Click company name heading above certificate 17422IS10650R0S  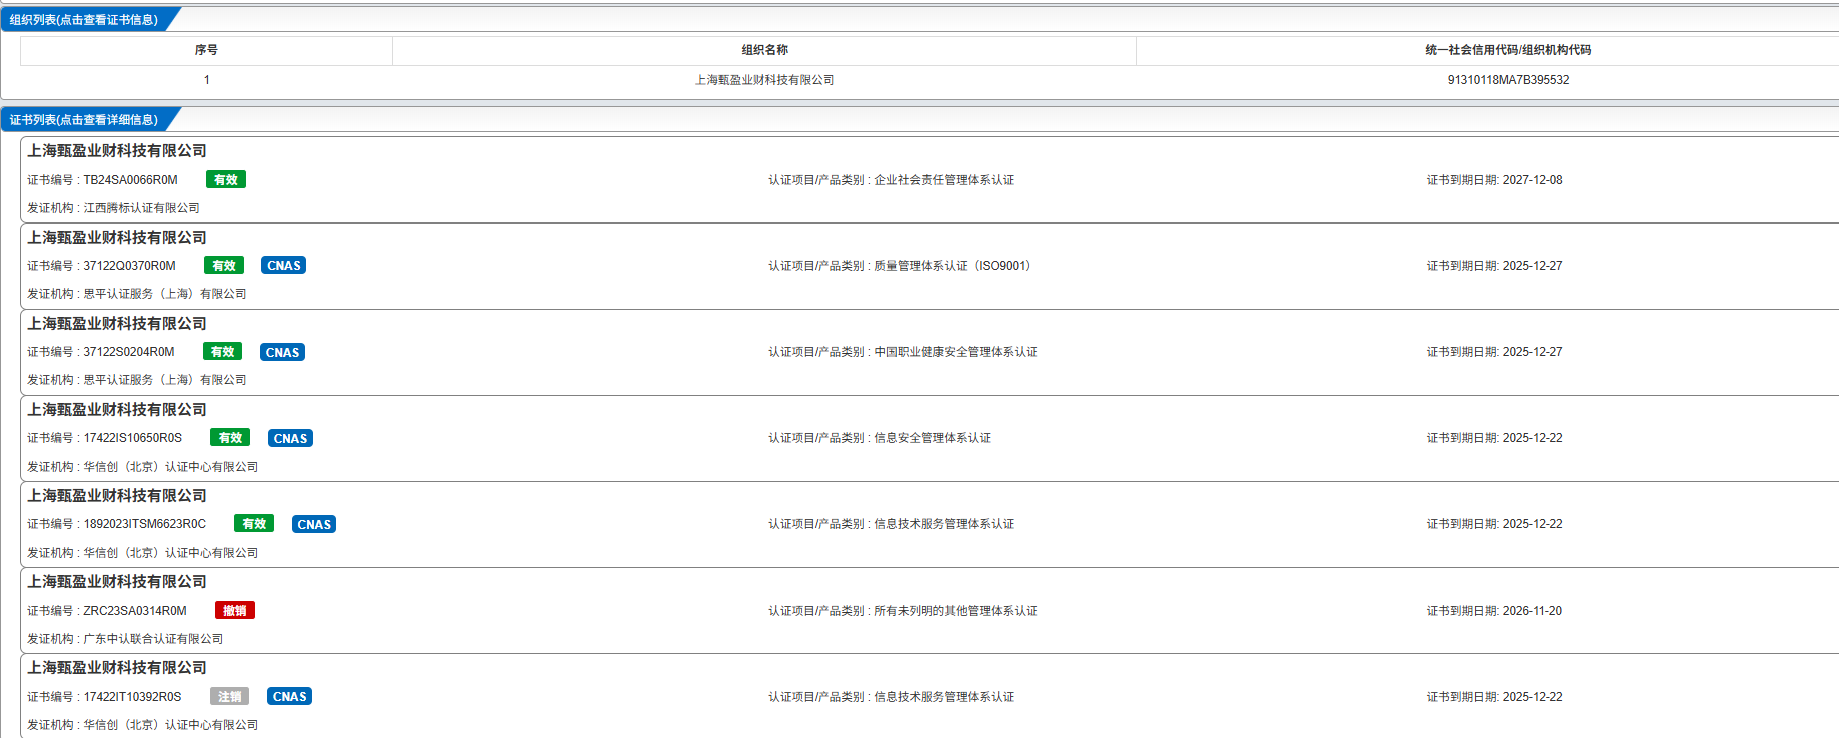tap(117, 410)
